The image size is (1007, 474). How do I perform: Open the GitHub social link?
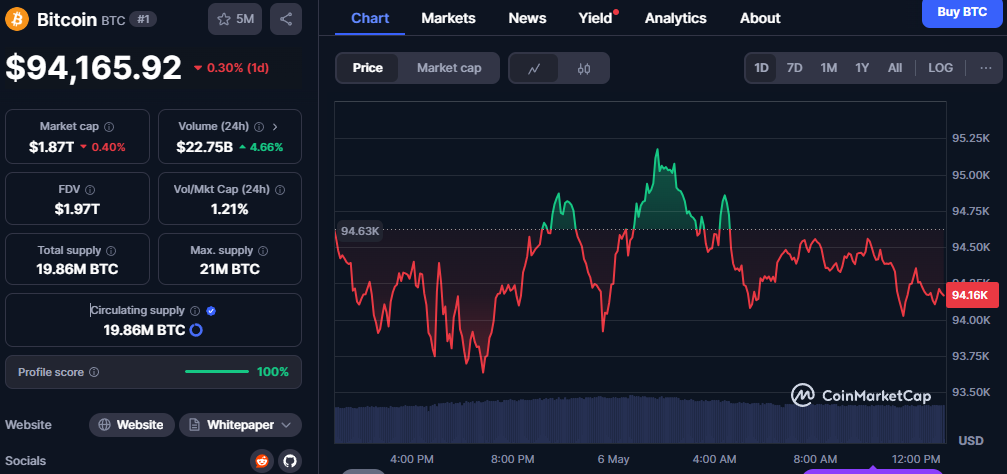[289, 460]
